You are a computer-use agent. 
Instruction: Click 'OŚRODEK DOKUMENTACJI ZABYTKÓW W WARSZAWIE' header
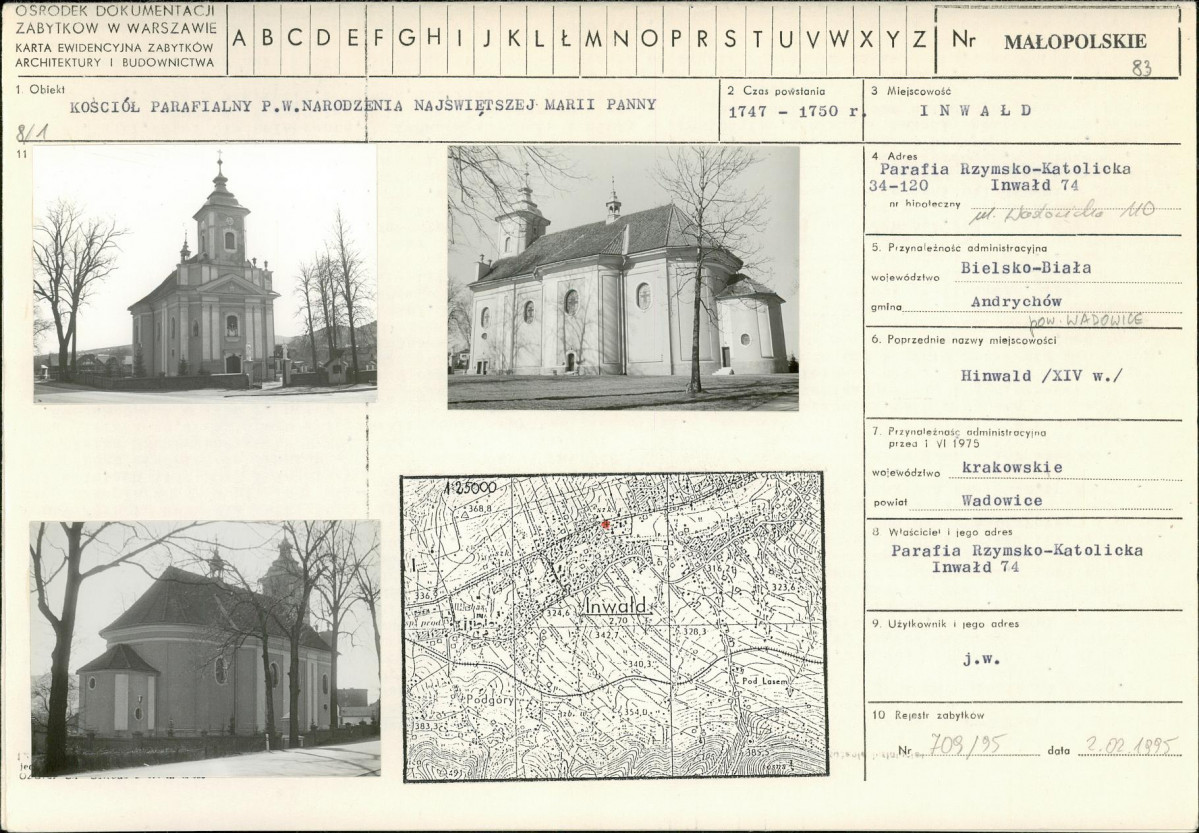click(115, 19)
